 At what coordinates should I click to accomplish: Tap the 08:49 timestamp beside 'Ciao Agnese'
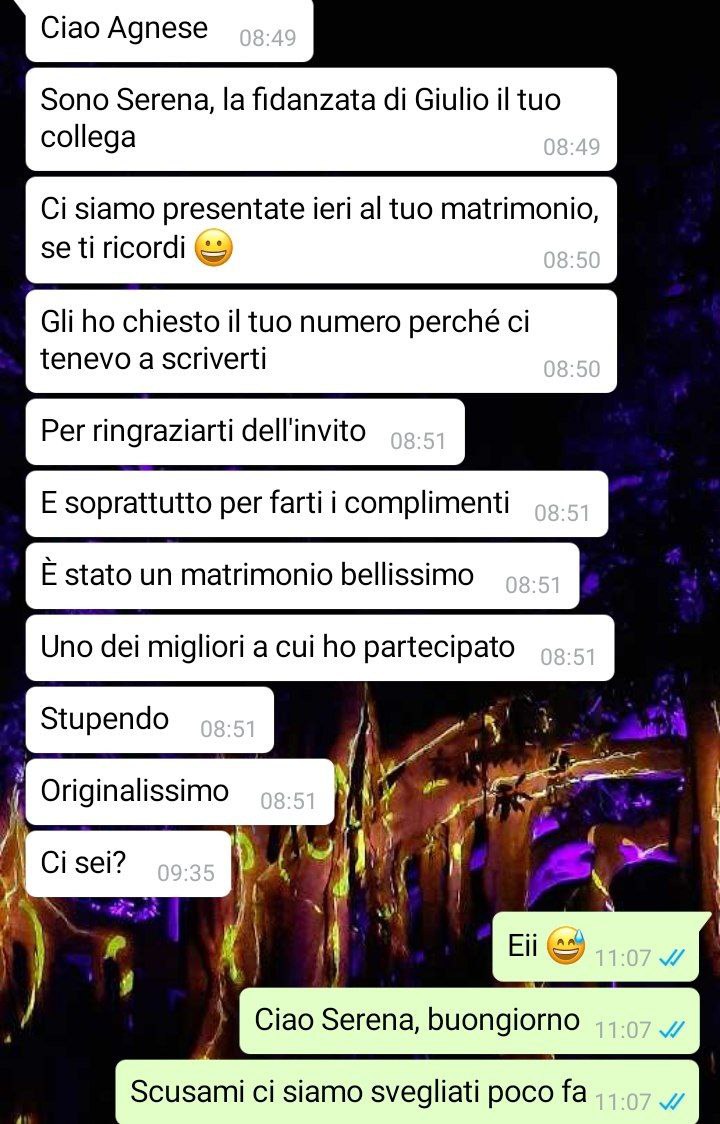point(267,38)
